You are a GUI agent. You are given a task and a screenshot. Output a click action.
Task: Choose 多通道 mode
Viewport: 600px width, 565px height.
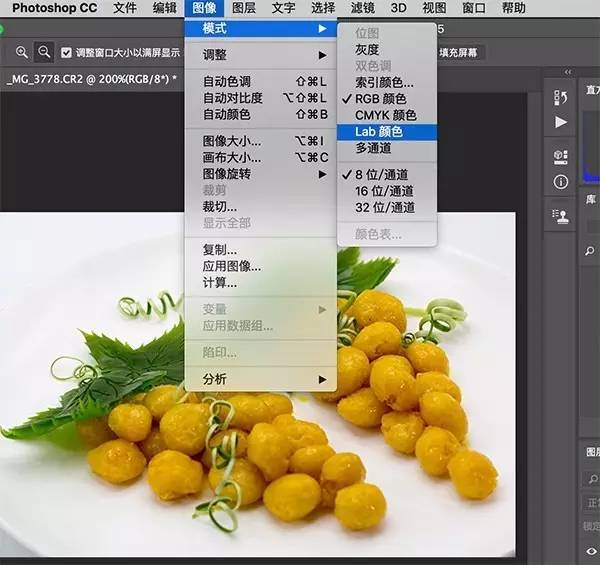387,148
